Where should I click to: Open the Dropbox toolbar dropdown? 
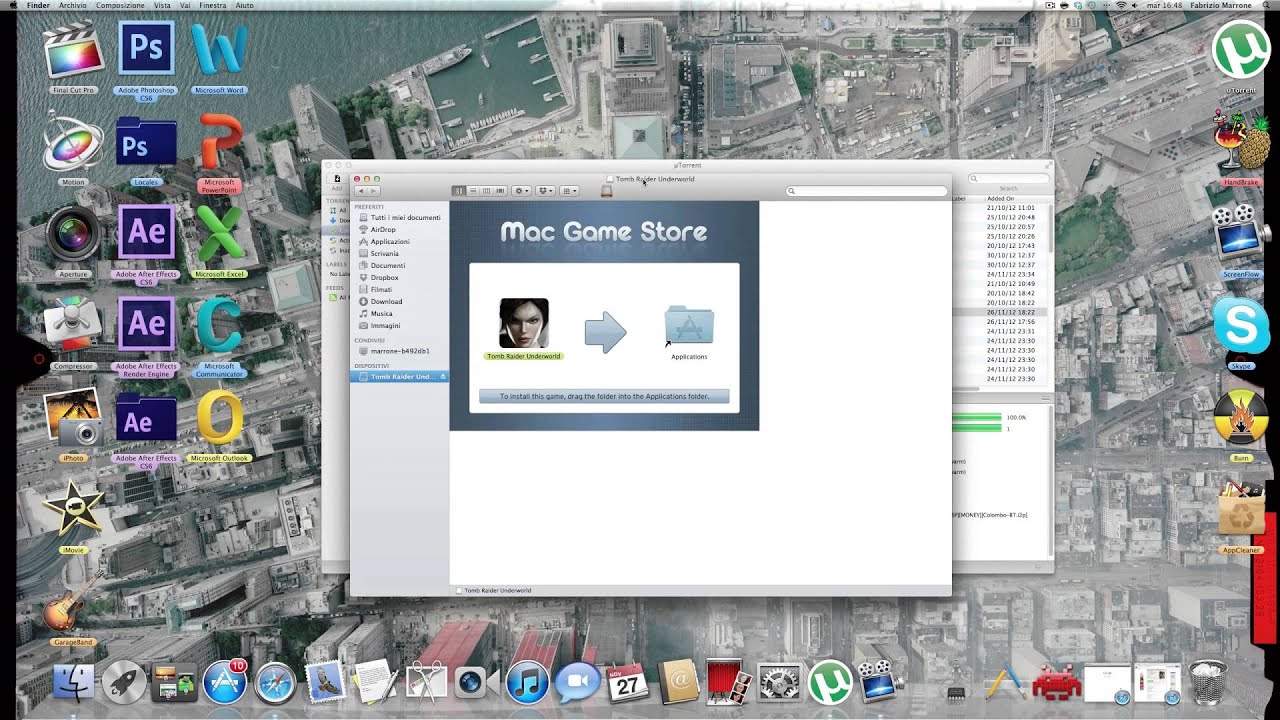545,191
